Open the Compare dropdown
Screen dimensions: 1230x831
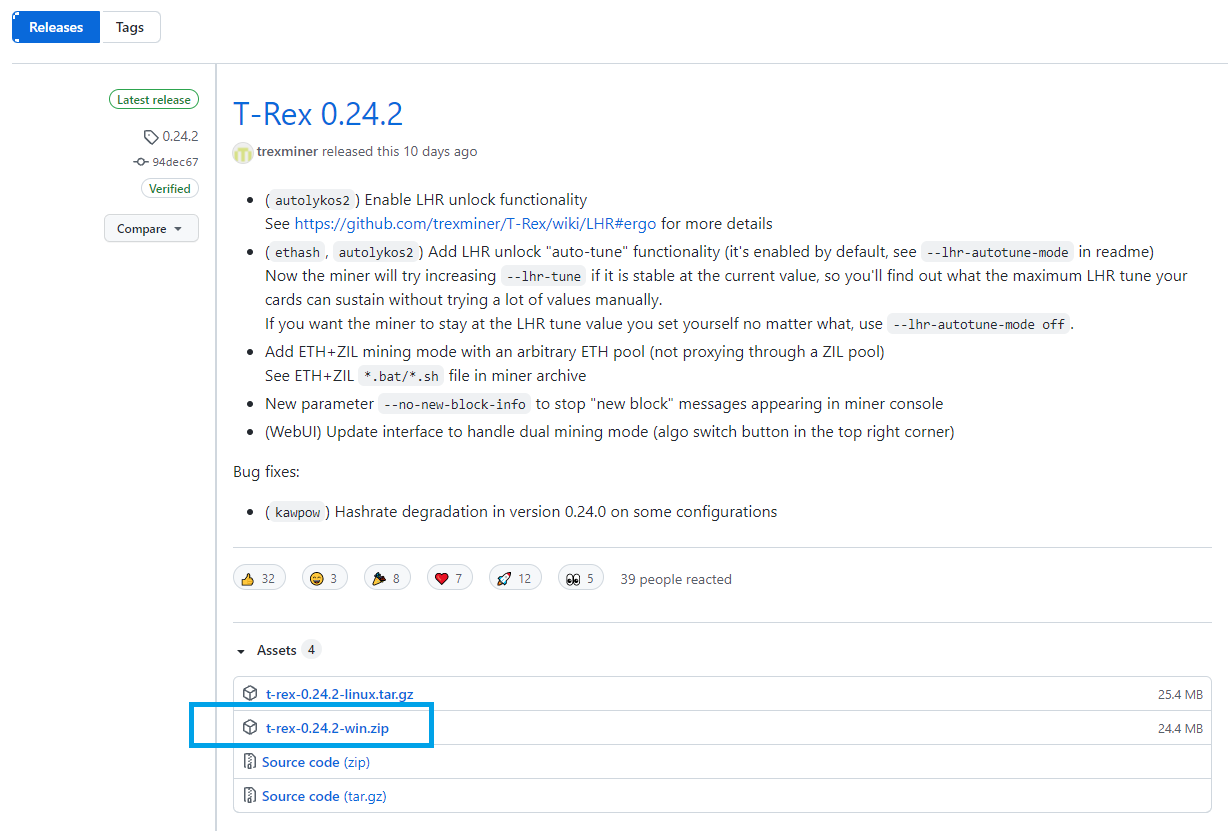[x=151, y=229]
